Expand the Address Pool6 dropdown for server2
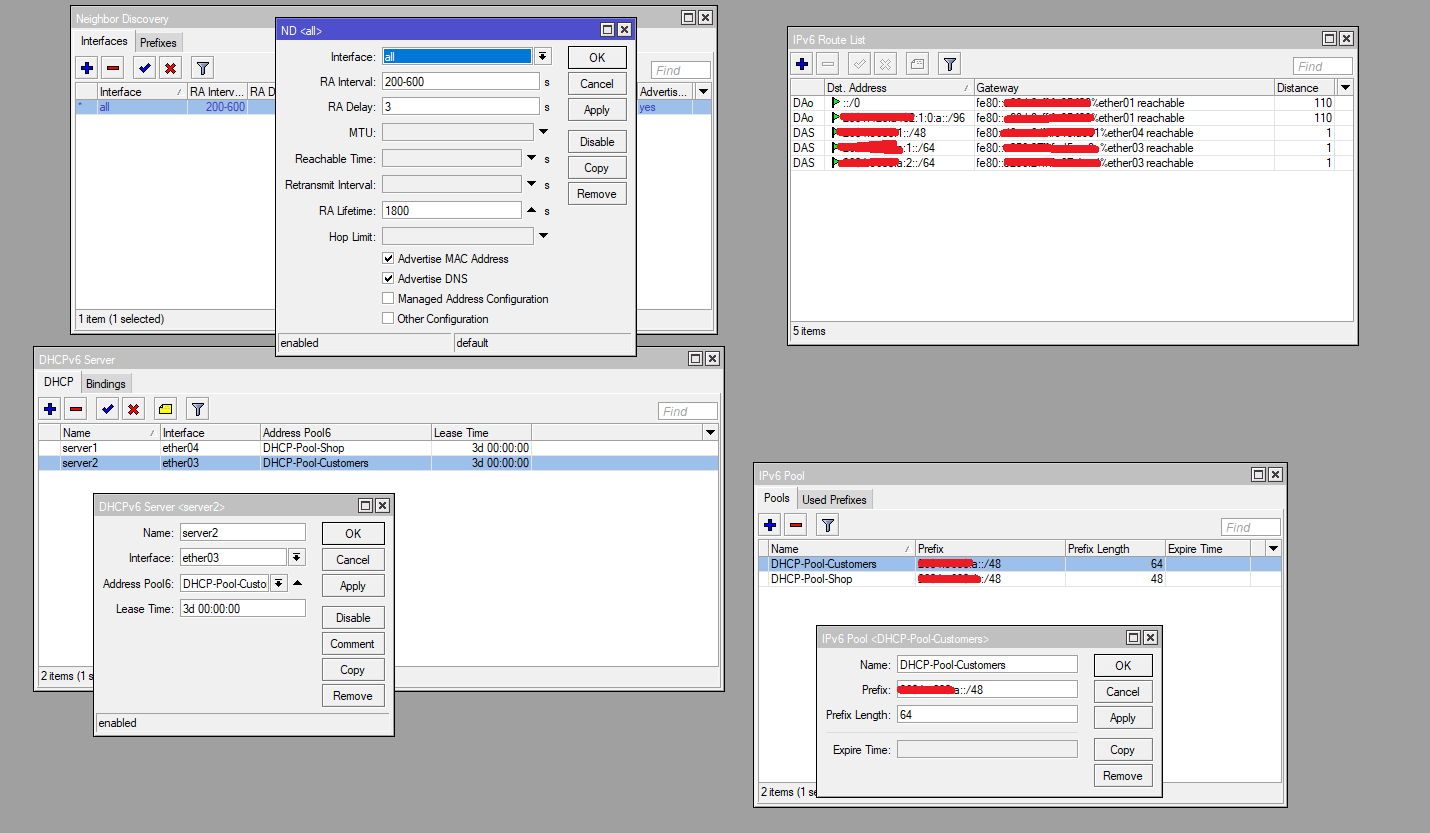This screenshot has width=1430, height=833. click(279, 583)
